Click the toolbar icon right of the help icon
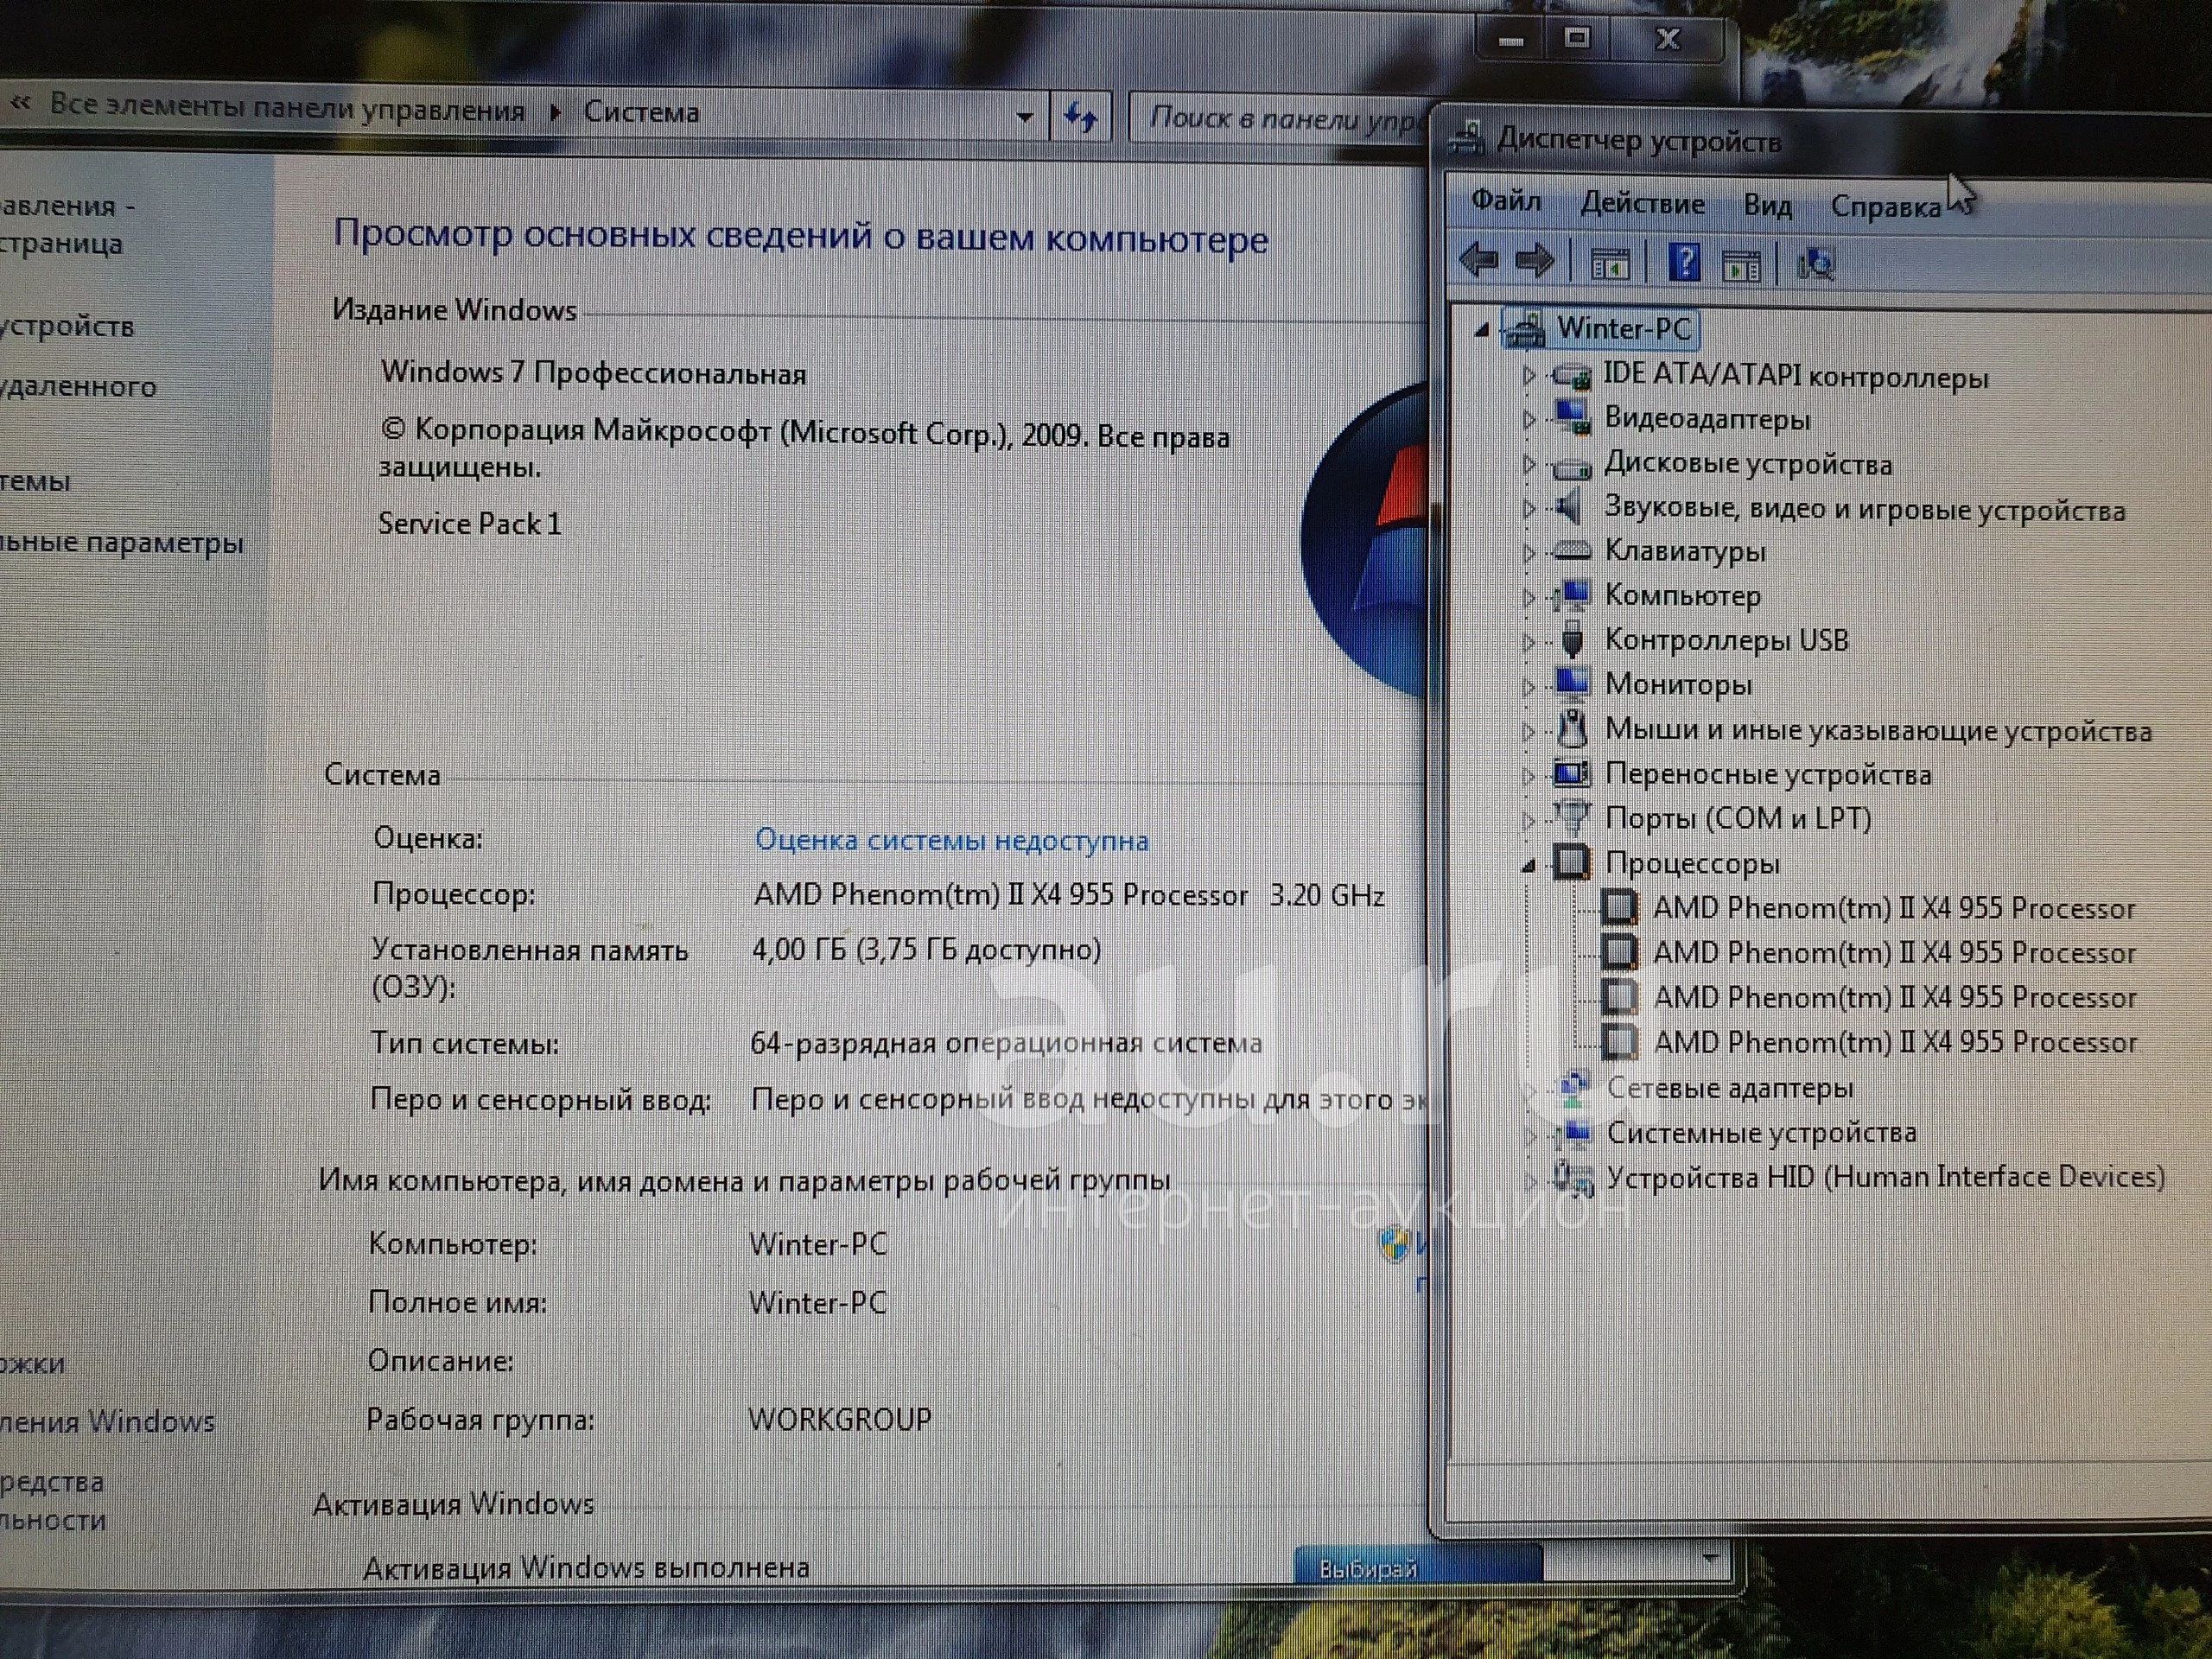The width and height of the screenshot is (2212, 1659). (1741, 266)
